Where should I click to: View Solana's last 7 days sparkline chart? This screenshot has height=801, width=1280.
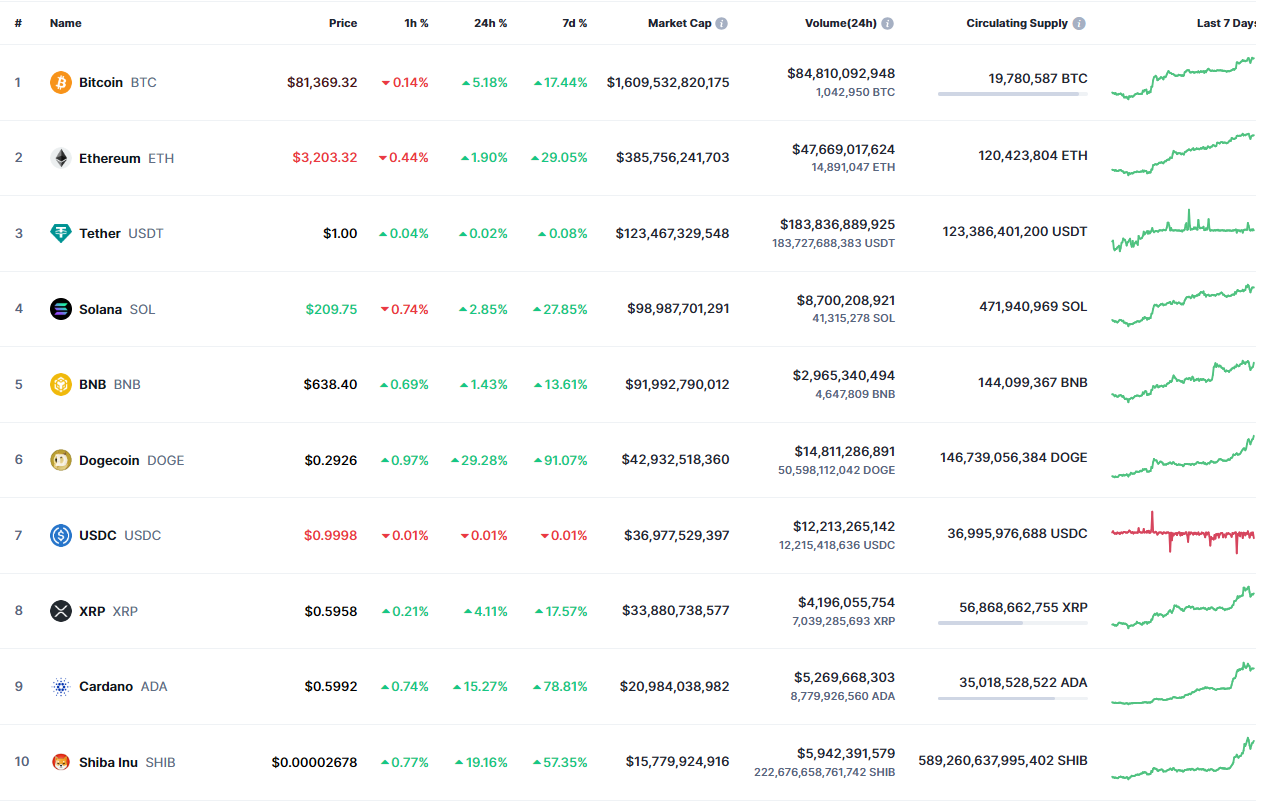click(1184, 305)
